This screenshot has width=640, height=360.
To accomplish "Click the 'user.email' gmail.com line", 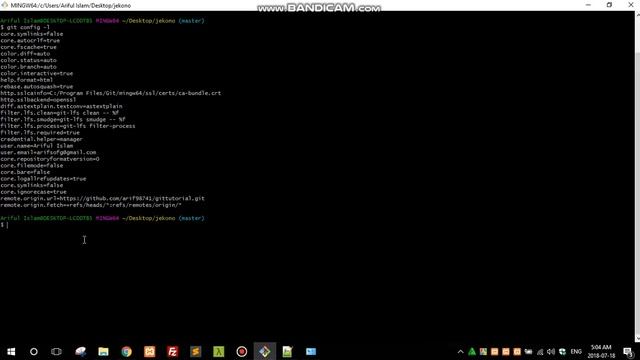I will coord(48,152).
